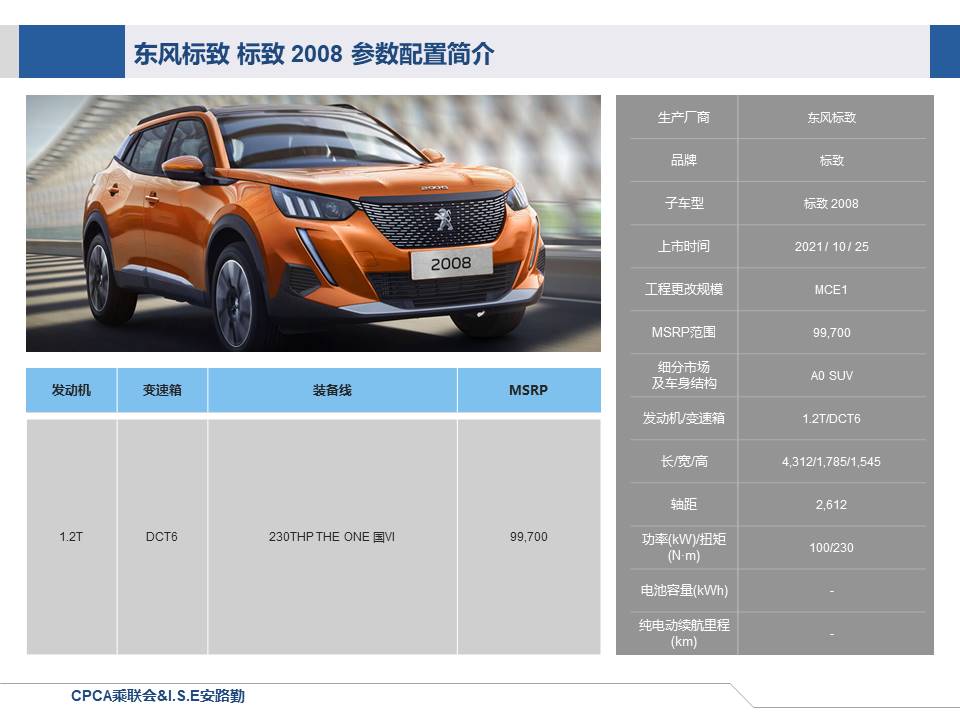
Task: Click the 电池容量(kWh) label
Action: tap(684, 590)
